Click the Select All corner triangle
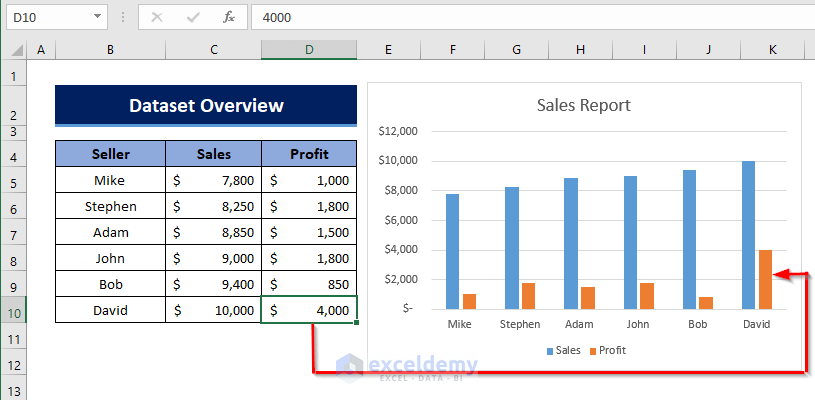This screenshot has width=815, height=400. 14,49
